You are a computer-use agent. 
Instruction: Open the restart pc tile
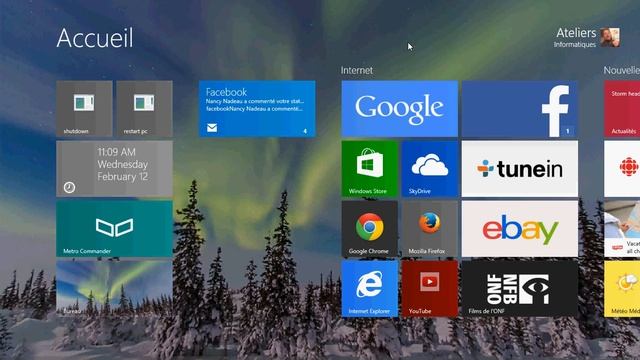pos(144,109)
